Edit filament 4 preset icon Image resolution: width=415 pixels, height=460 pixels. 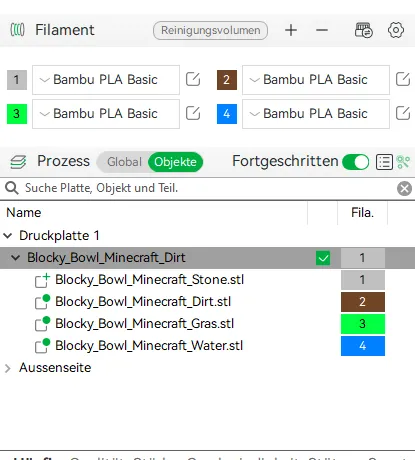click(x=403, y=113)
